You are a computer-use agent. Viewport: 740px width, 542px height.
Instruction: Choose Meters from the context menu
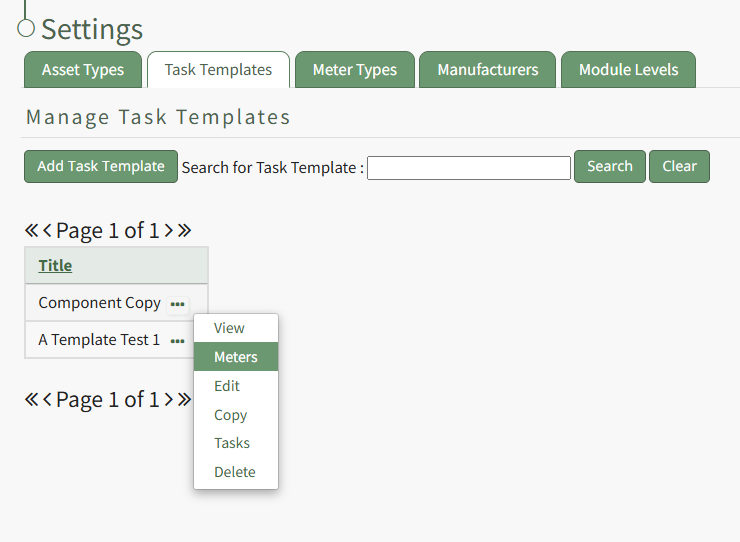click(x=236, y=357)
